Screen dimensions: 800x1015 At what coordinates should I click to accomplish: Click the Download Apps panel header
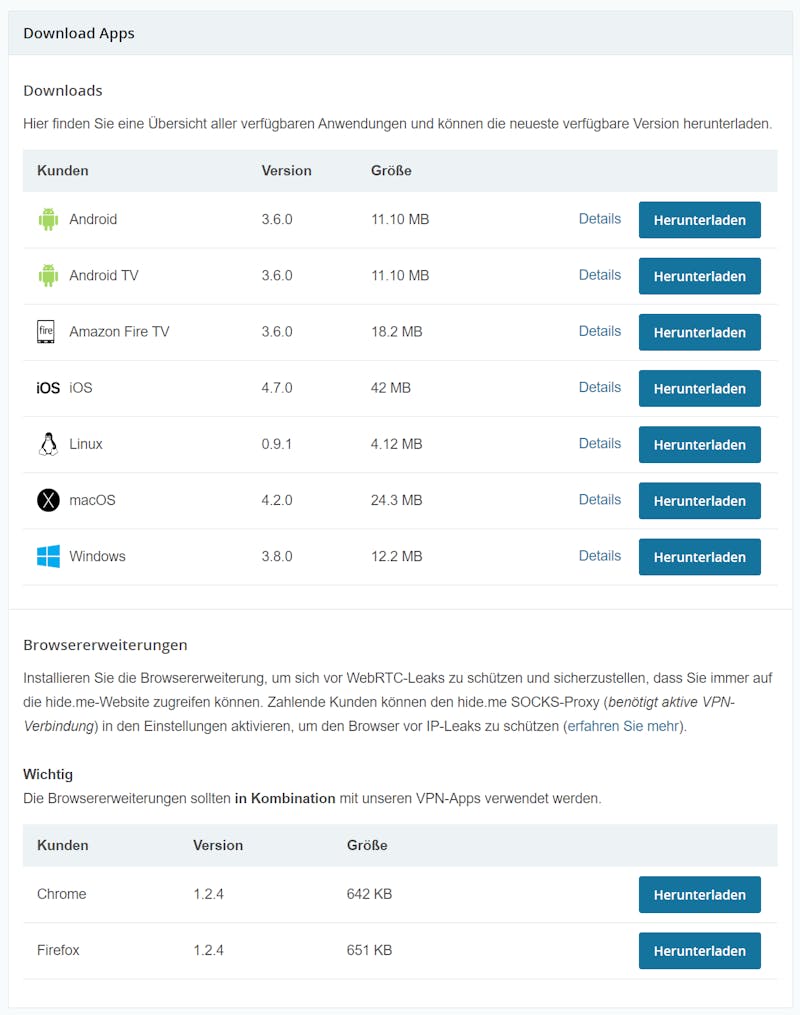(400, 33)
